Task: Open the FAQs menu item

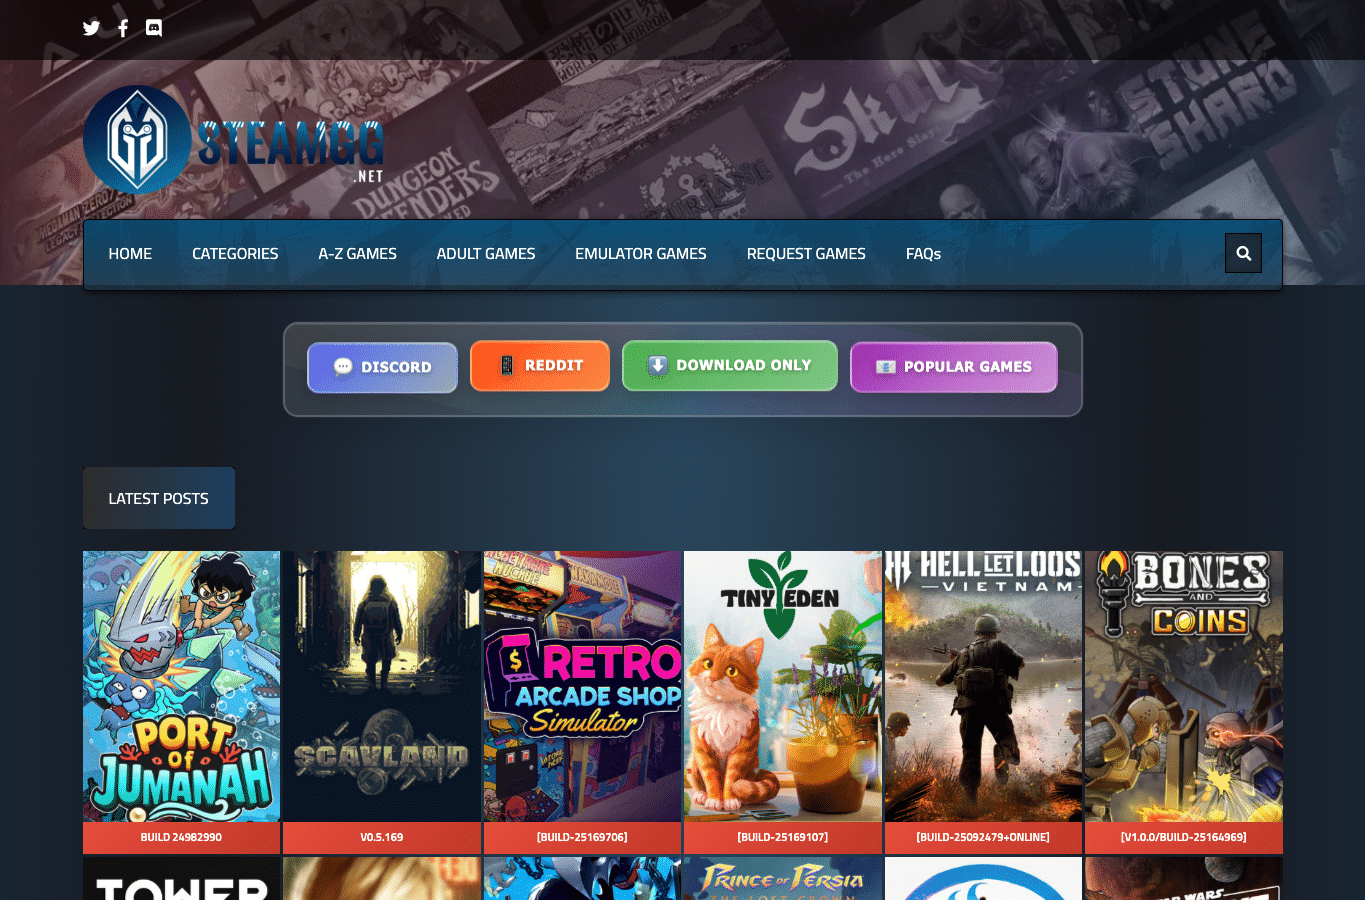Action: pos(923,254)
